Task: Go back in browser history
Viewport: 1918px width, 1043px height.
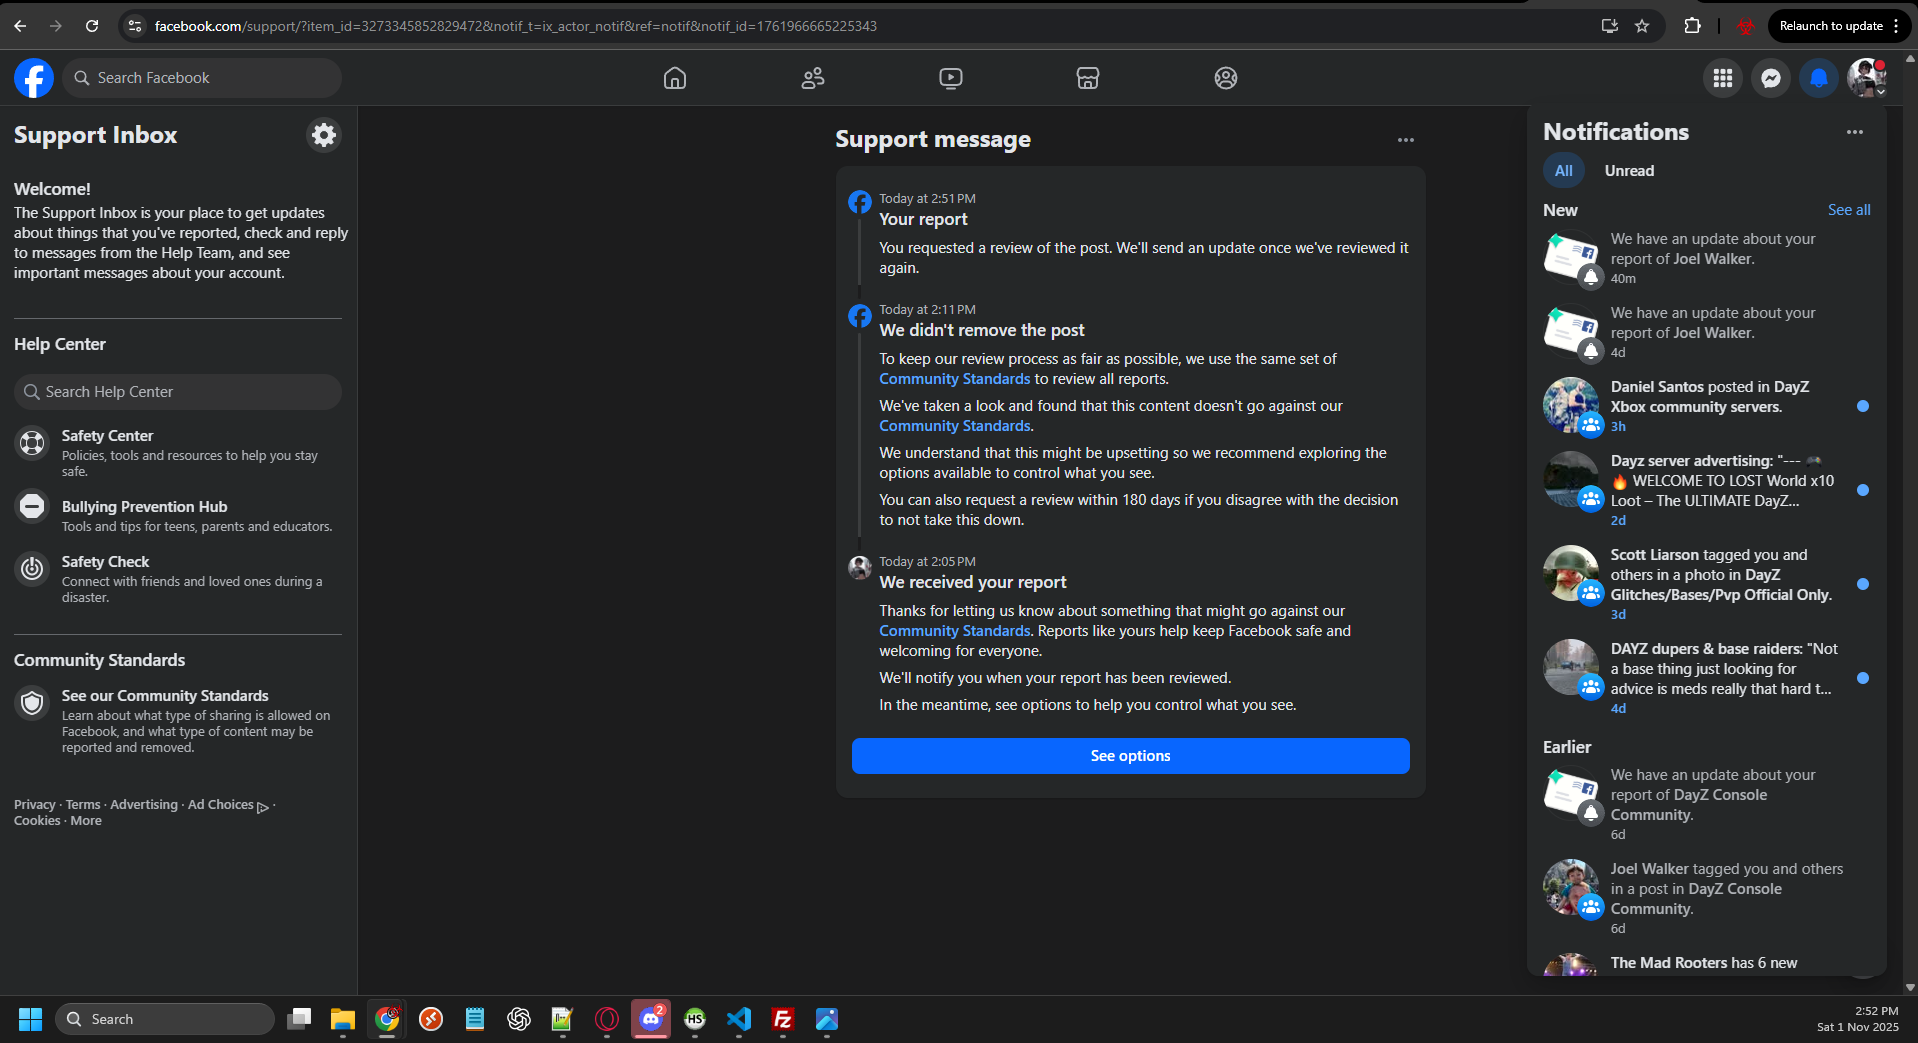Action: click(x=20, y=26)
